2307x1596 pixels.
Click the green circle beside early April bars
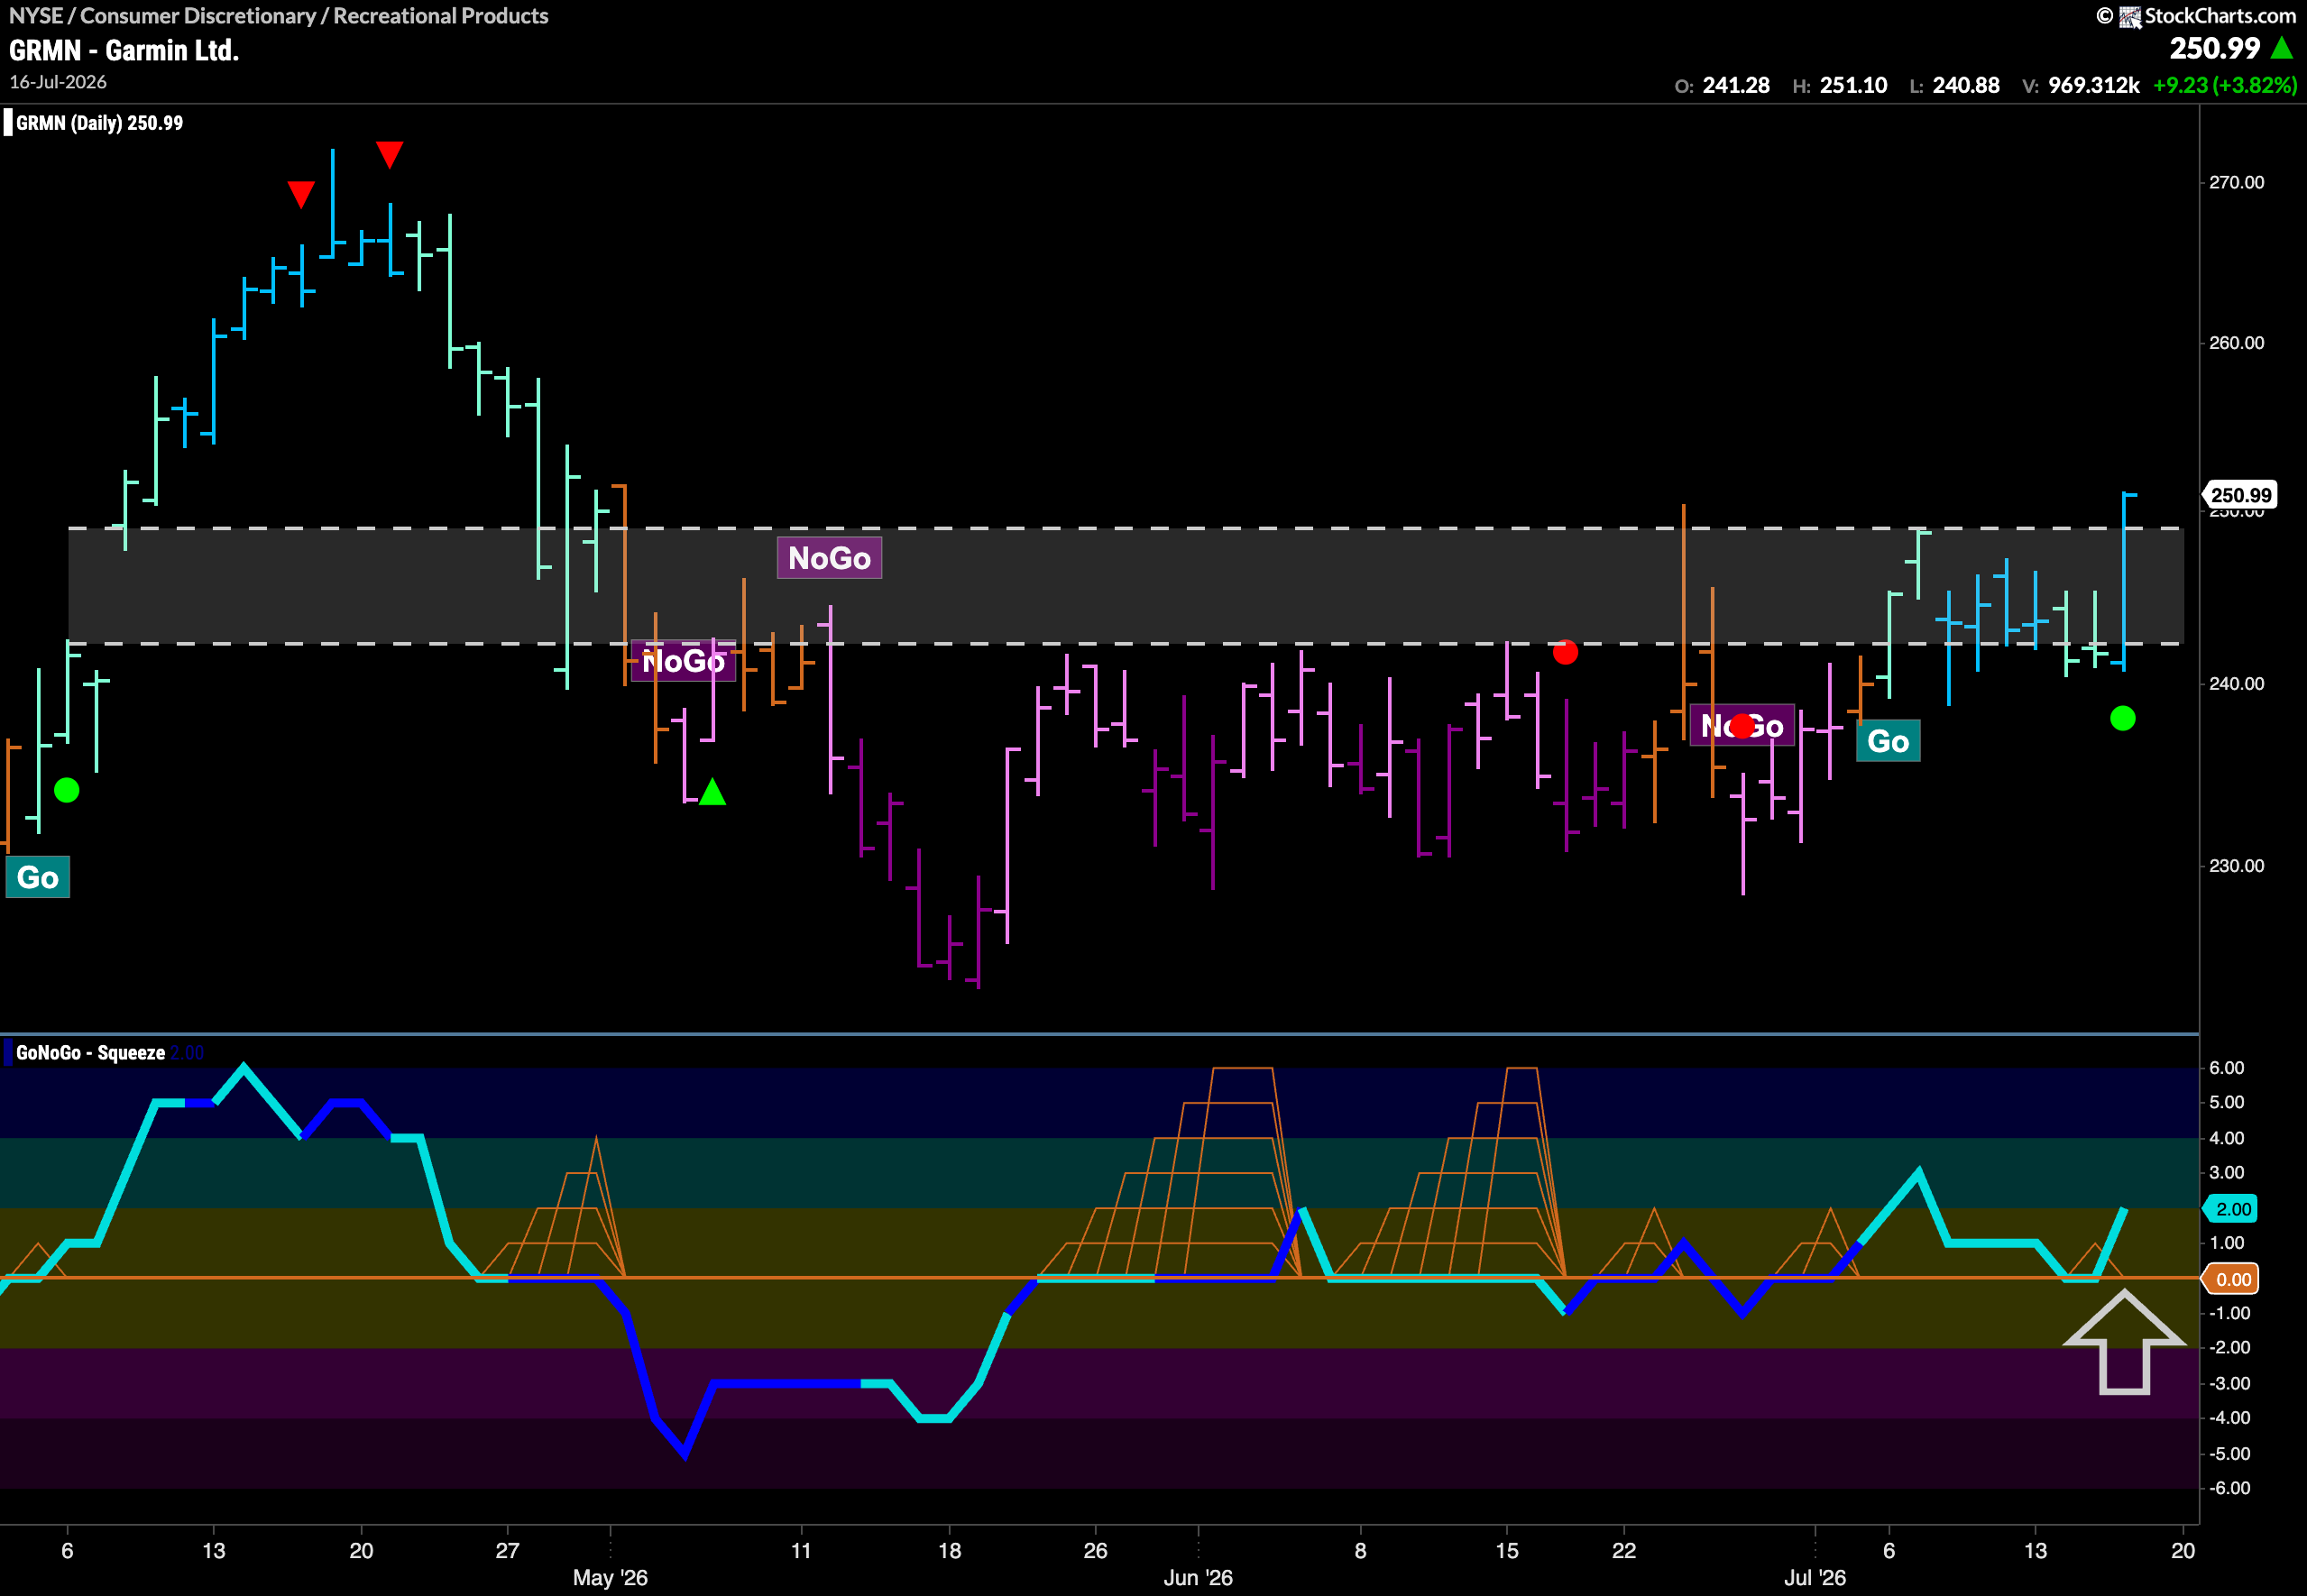(66, 790)
